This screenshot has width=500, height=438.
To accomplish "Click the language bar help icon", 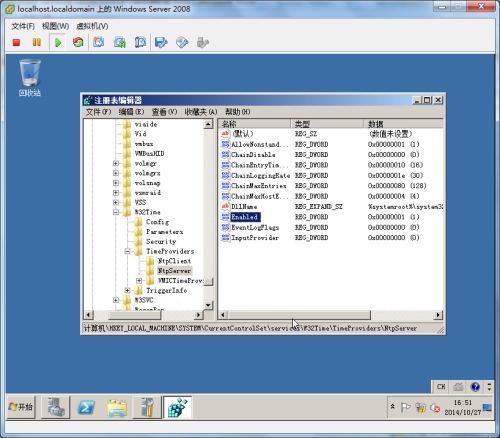I will (x=475, y=387).
